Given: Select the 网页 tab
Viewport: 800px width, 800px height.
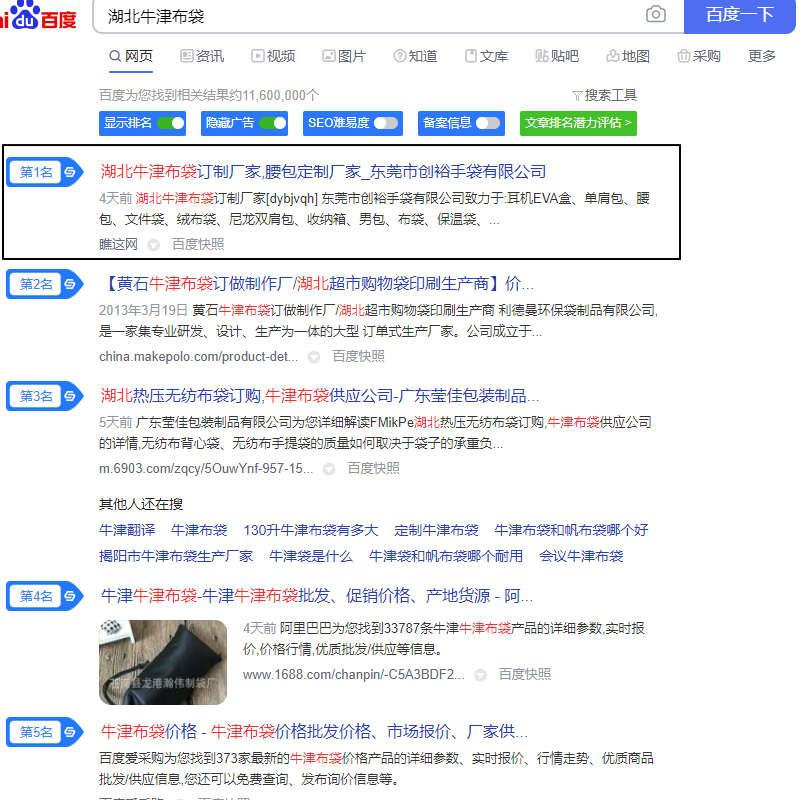Looking at the screenshot, I should 131,56.
